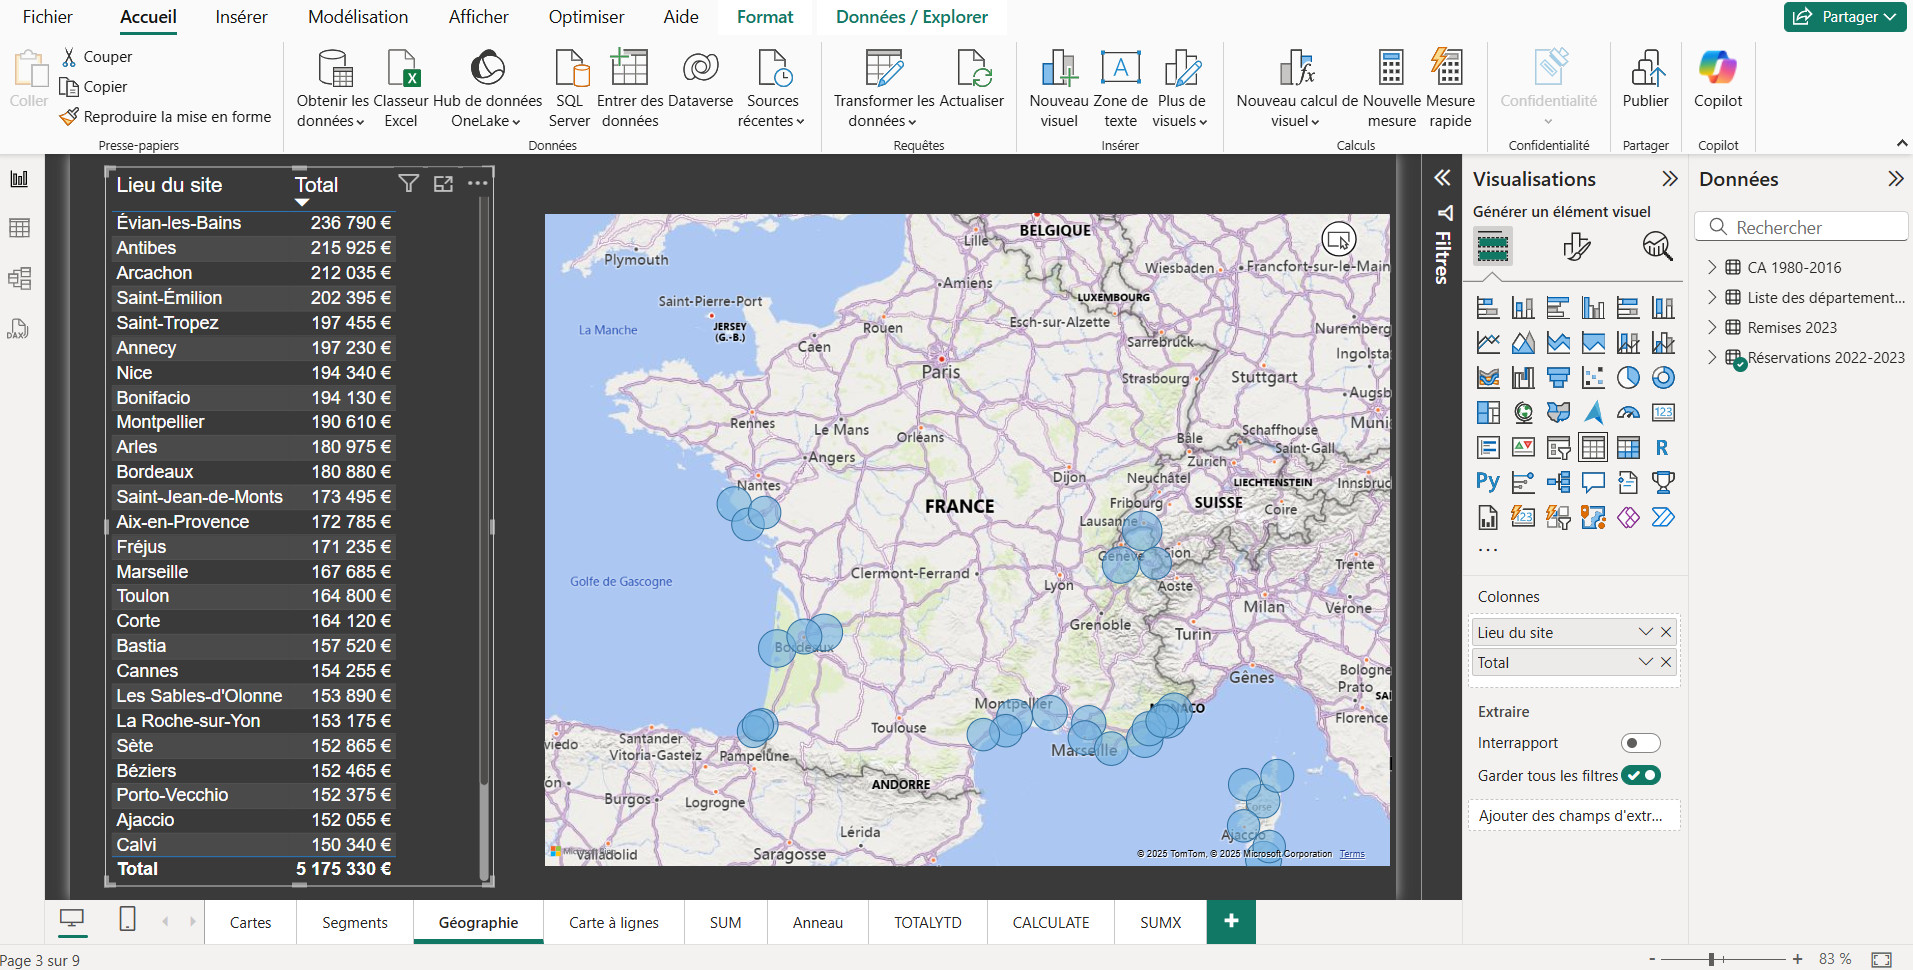Select the R script visual
1913x970 pixels.
(1663, 448)
